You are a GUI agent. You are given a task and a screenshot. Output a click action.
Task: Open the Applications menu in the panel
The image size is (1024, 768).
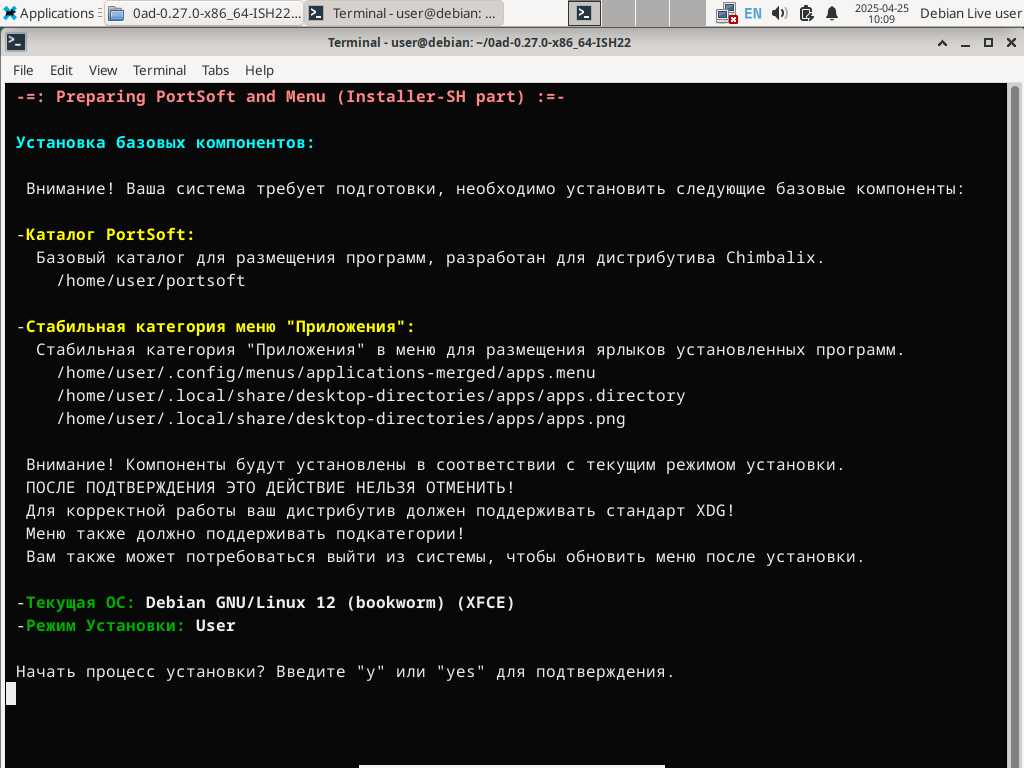point(51,13)
